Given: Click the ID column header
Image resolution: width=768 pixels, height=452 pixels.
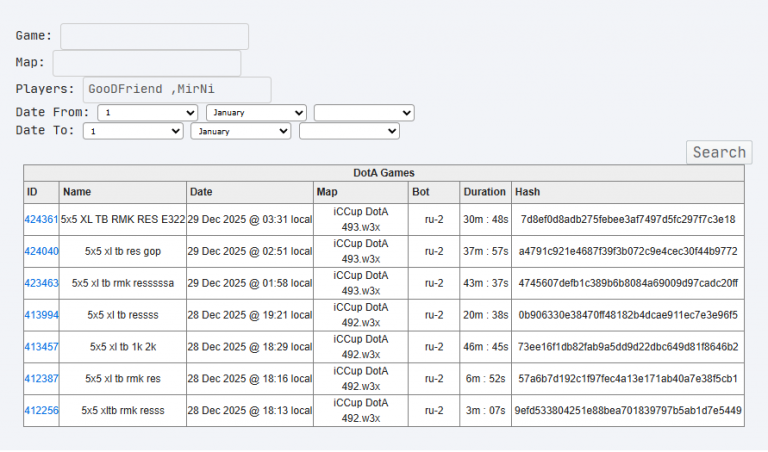Looking at the screenshot, I should pos(42,192).
